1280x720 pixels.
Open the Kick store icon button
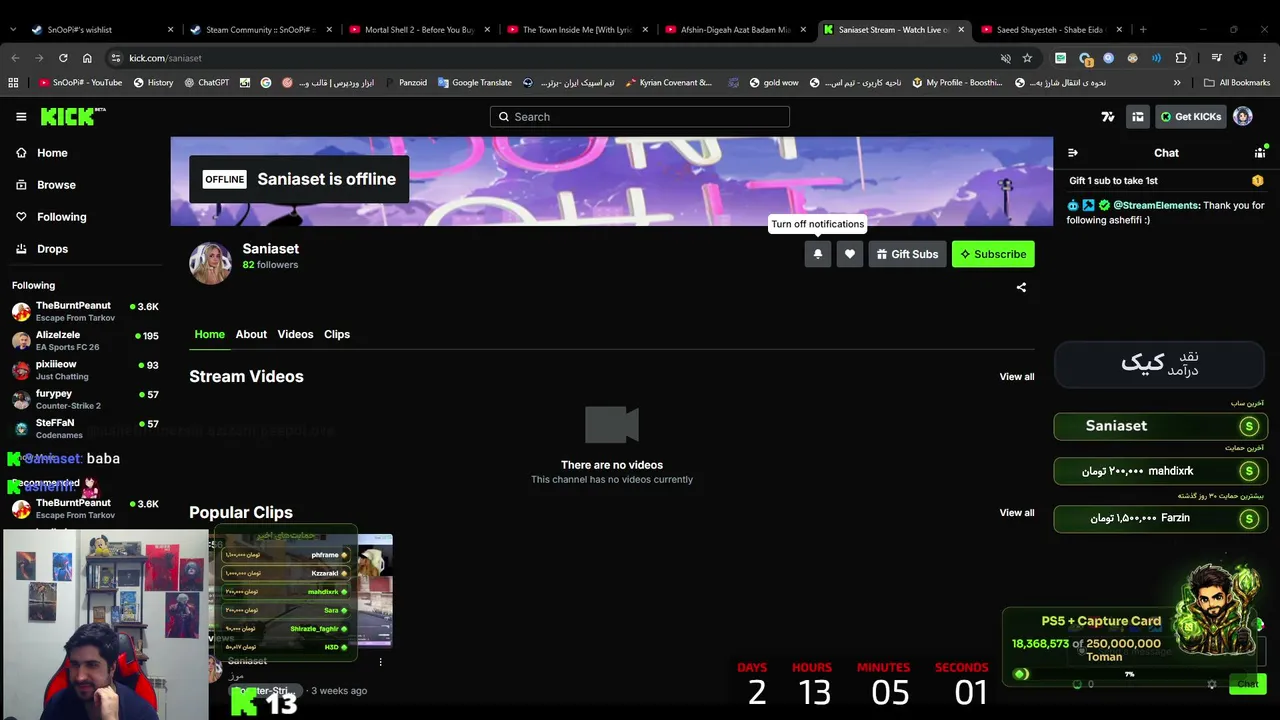coord(1138,117)
